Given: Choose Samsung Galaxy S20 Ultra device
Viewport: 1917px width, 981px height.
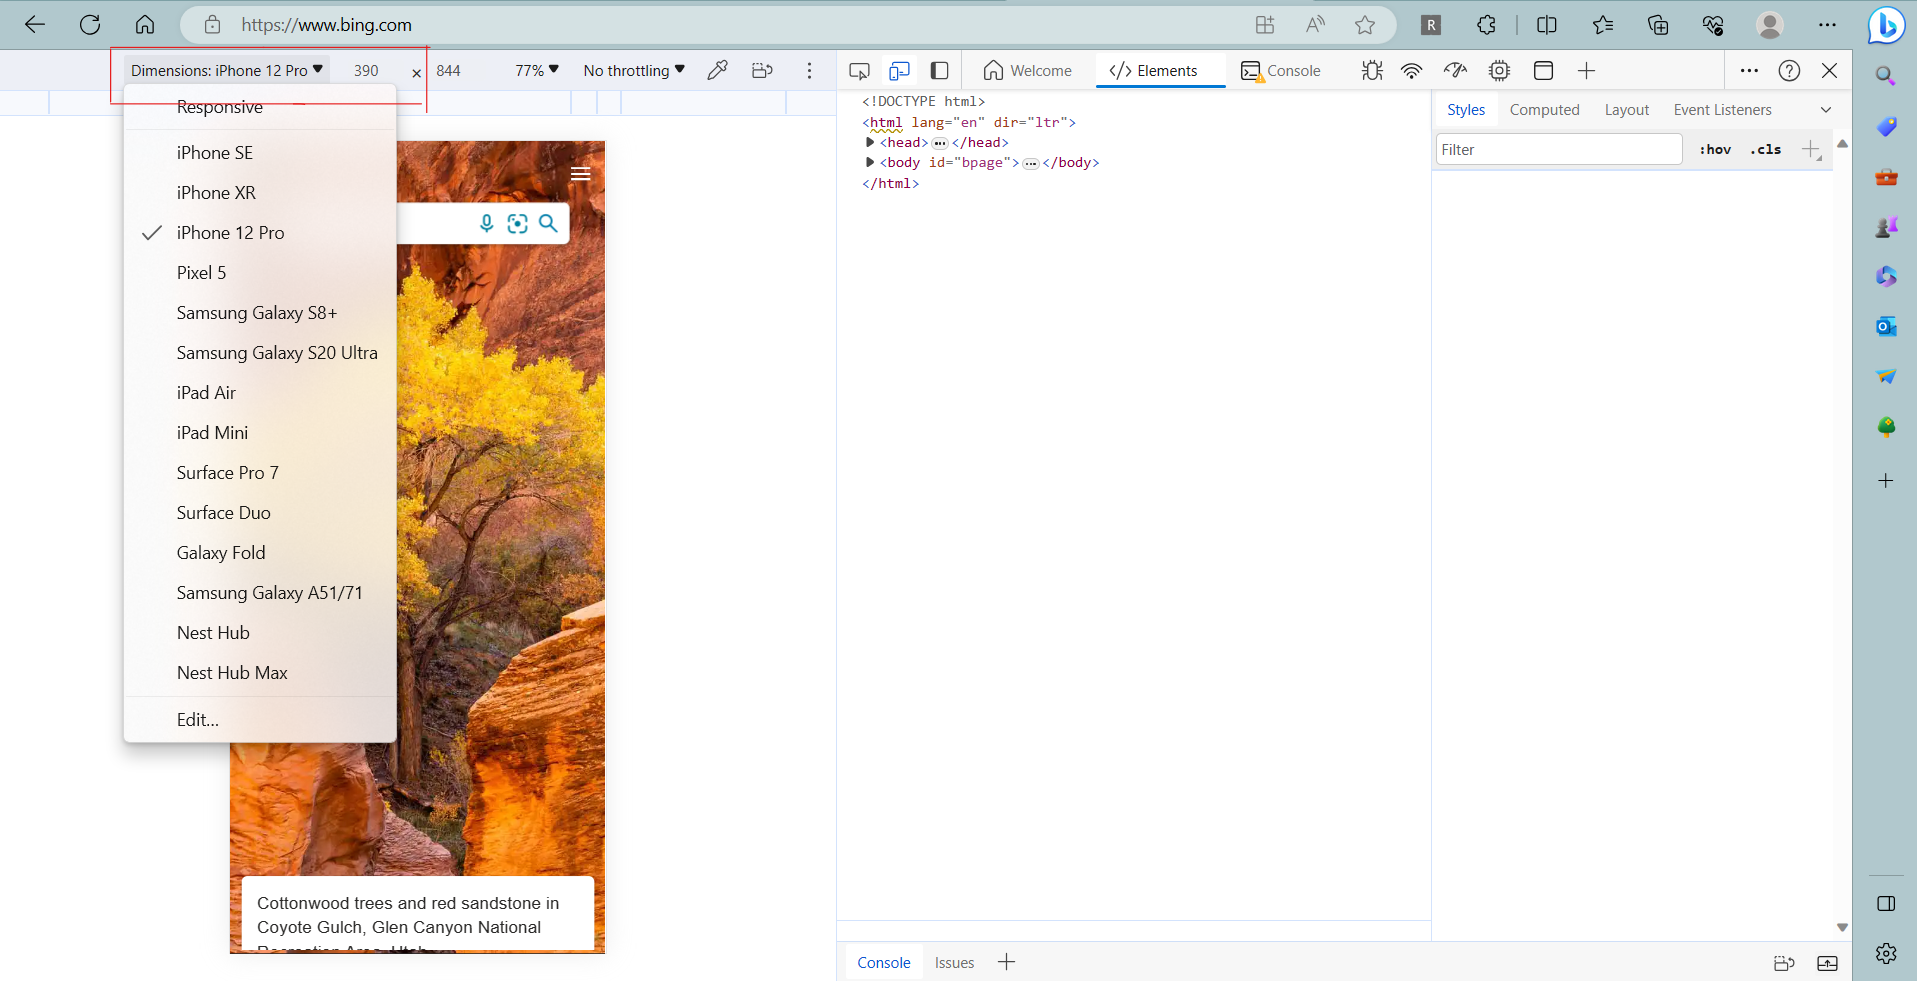Looking at the screenshot, I should (x=277, y=353).
